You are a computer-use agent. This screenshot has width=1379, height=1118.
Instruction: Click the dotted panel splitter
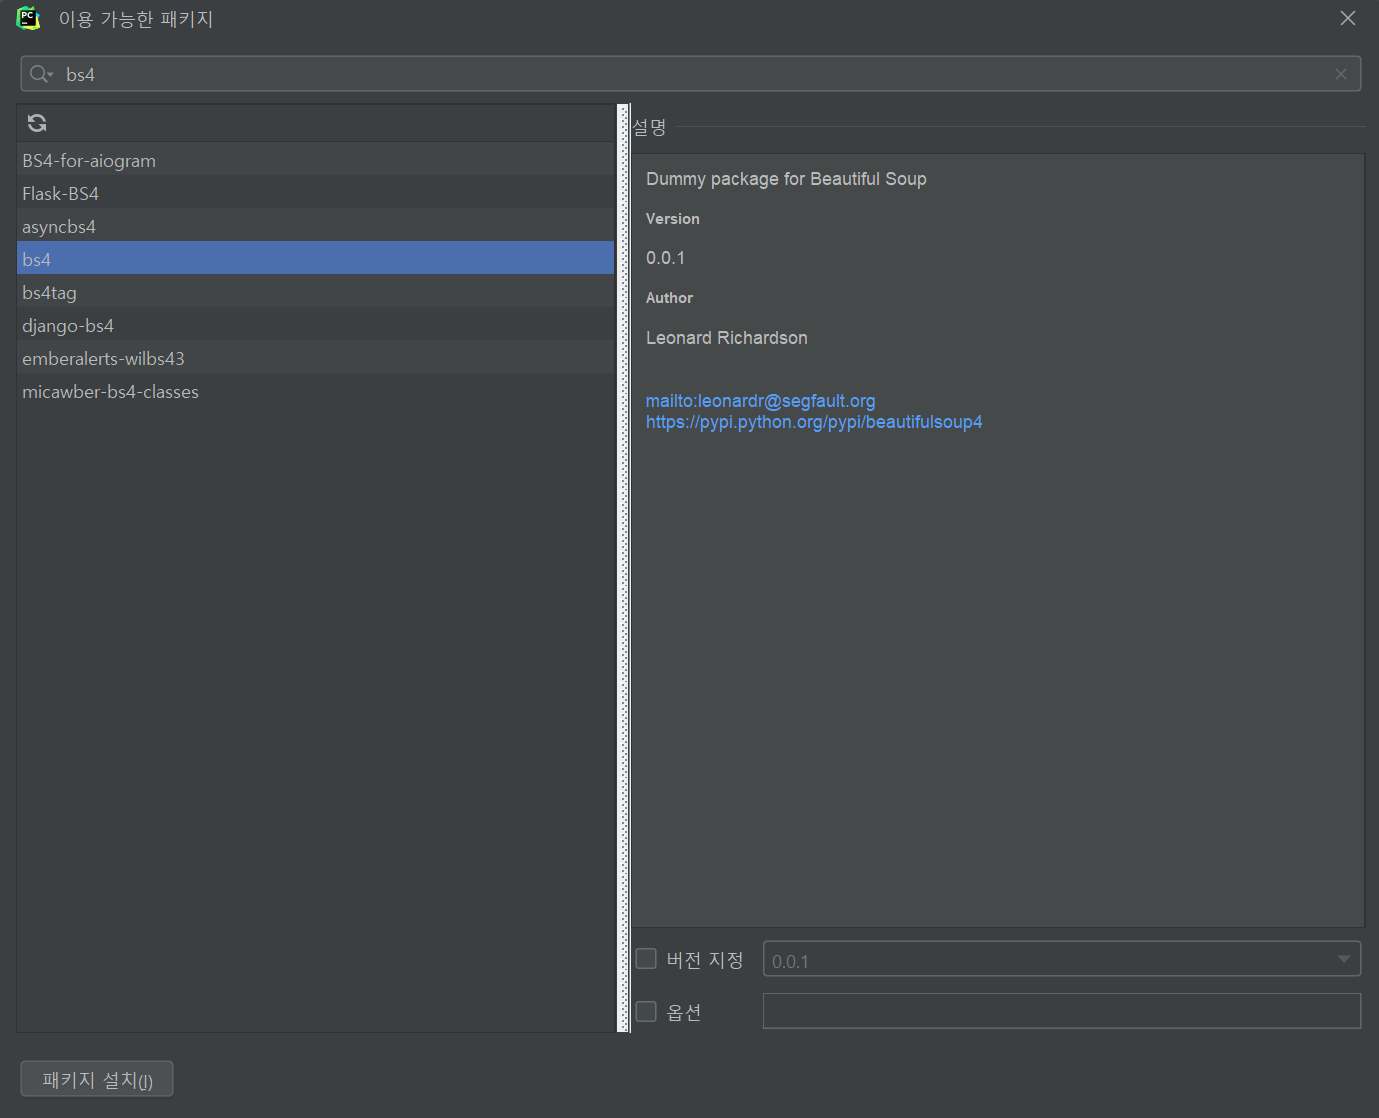coord(624,568)
